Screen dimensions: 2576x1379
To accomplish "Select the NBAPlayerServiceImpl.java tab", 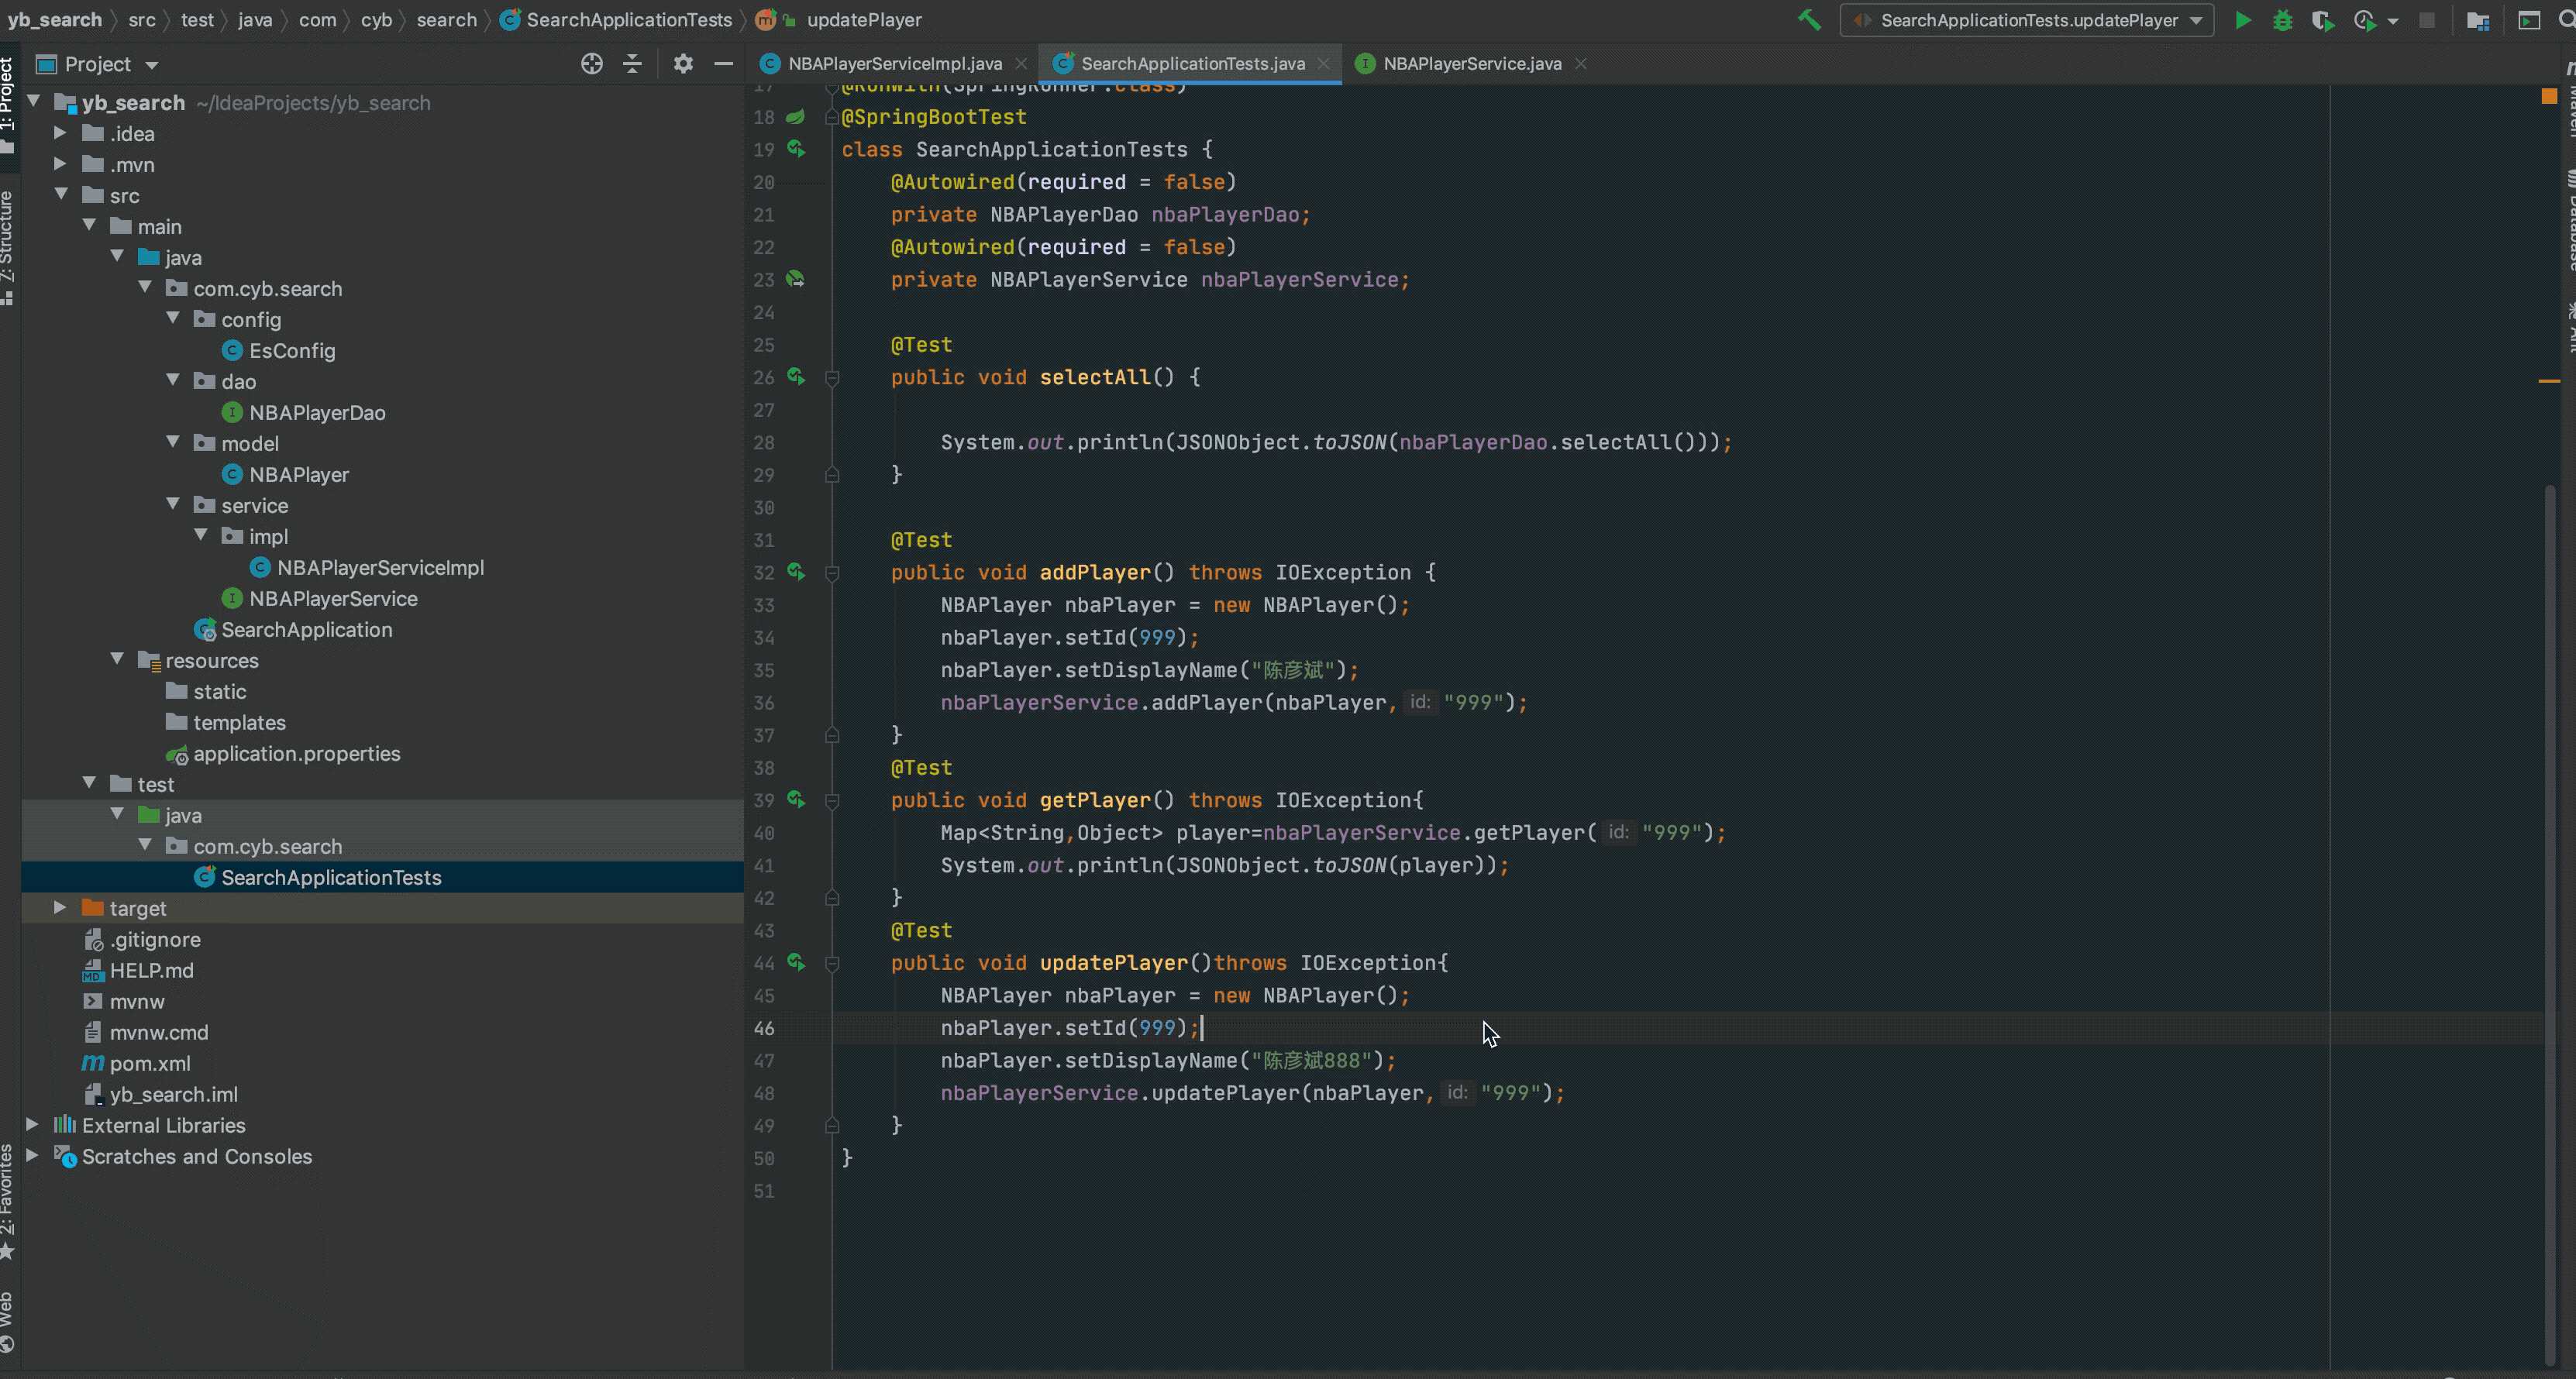I will click(893, 63).
